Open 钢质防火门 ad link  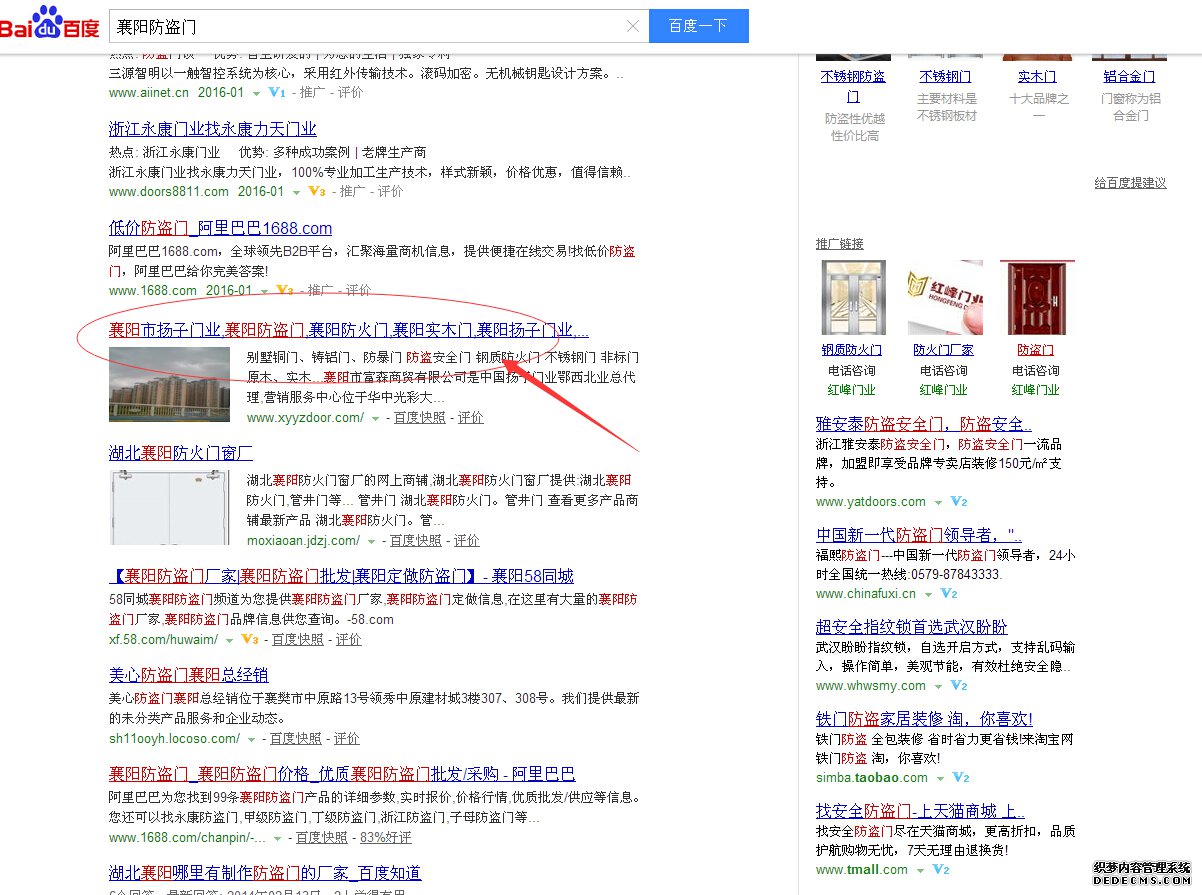pos(852,350)
